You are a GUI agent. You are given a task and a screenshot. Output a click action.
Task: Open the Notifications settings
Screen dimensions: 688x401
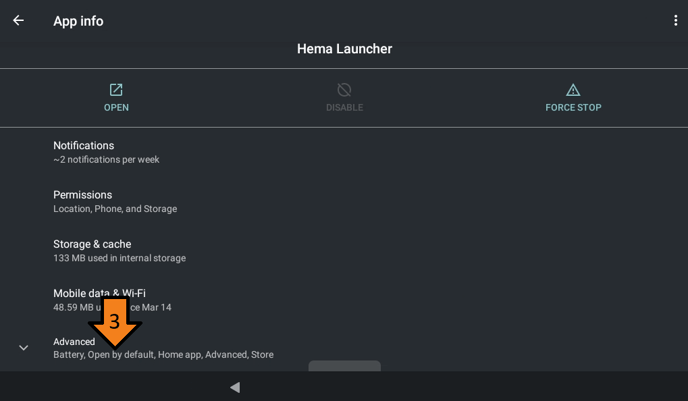click(344, 152)
